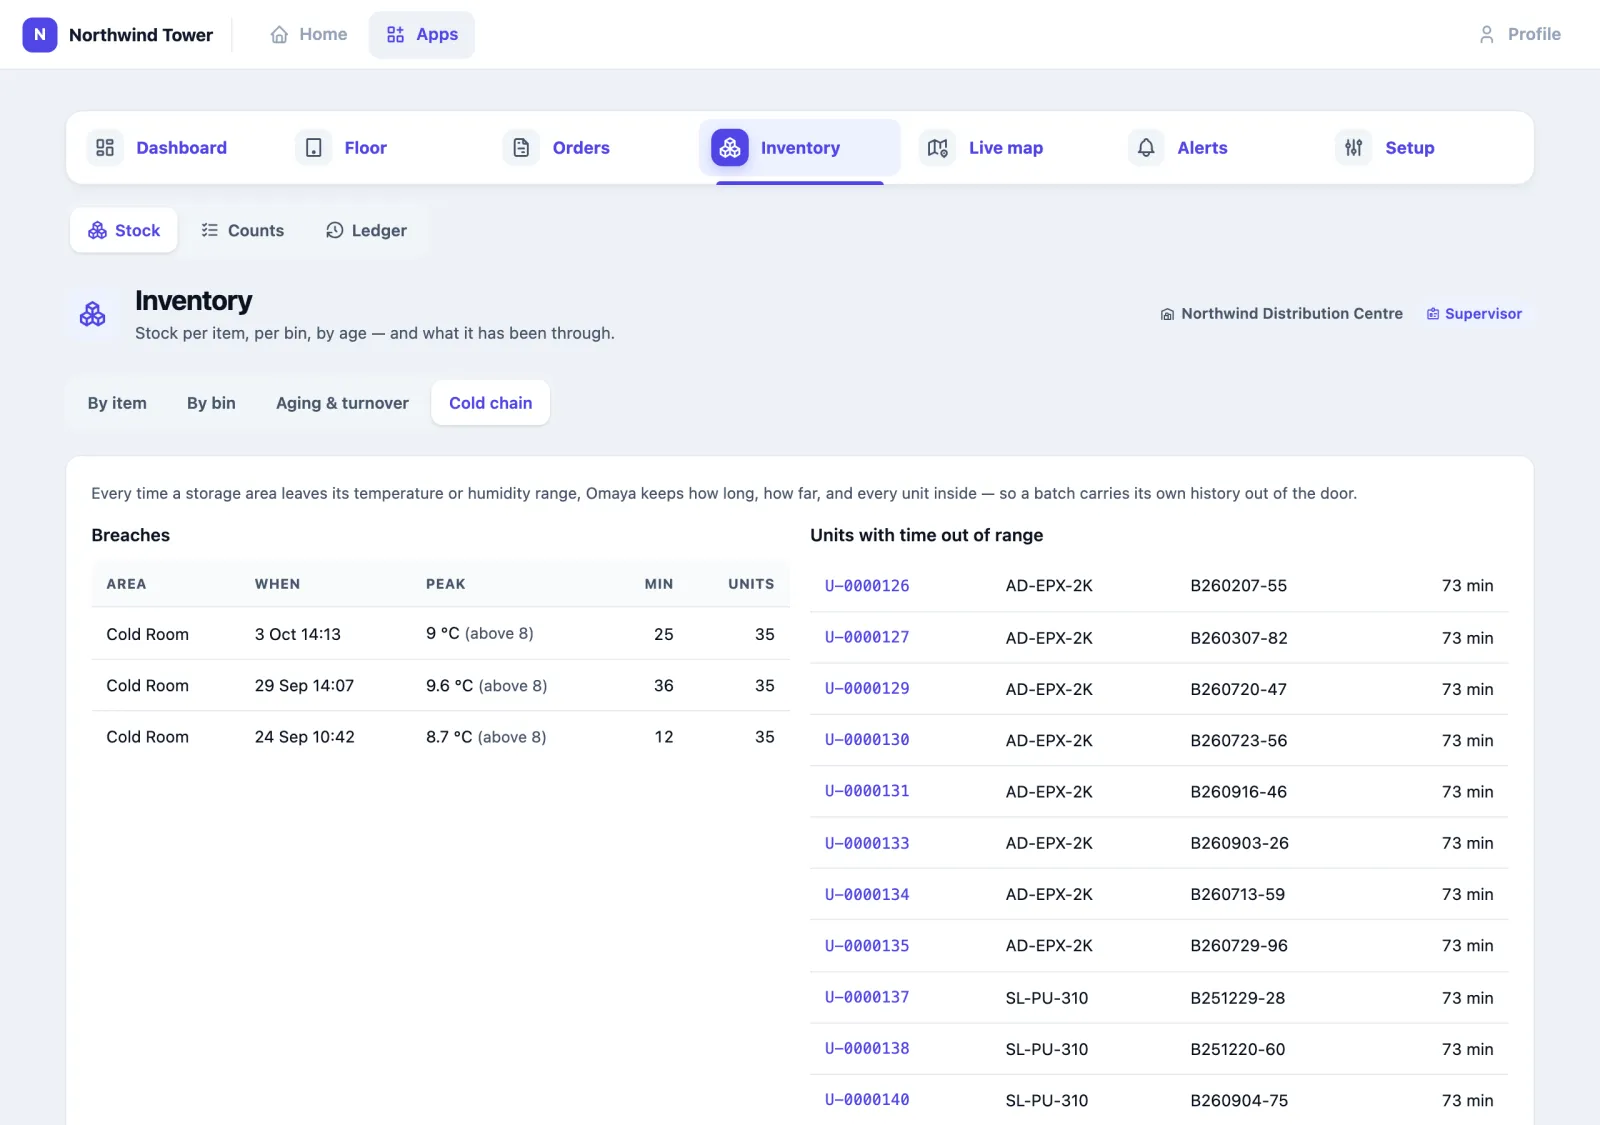Open the Orders section label
This screenshot has width=1600, height=1125.
tap(581, 148)
